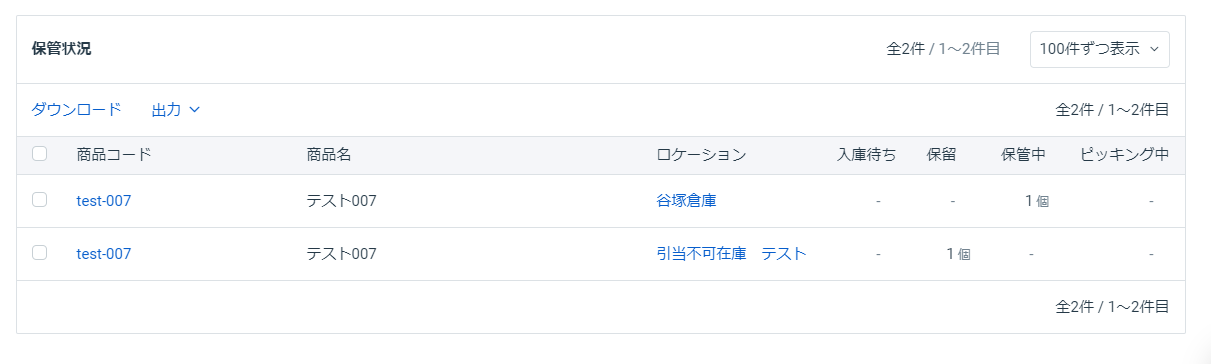Open the test-007 link in the second row
The height and width of the screenshot is (364, 1211).
click(104, 254)
